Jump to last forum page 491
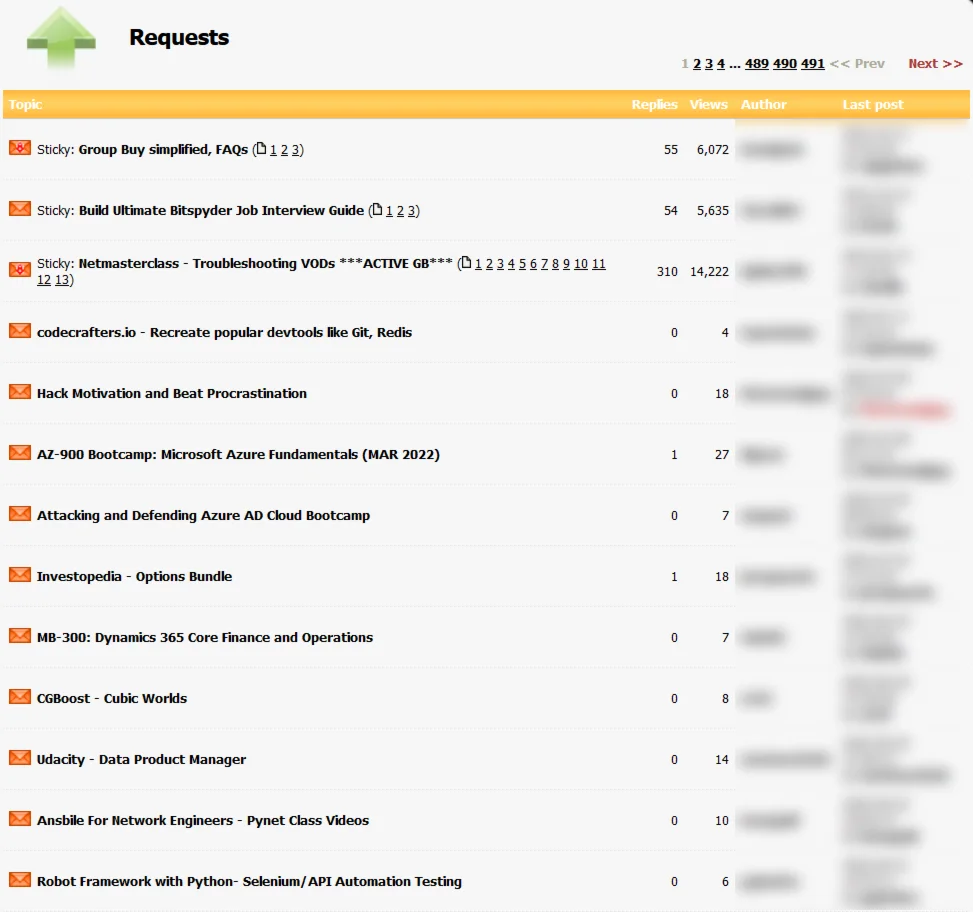Image resolution: width=973 pixels, height=912 pixels. point(812,64)
